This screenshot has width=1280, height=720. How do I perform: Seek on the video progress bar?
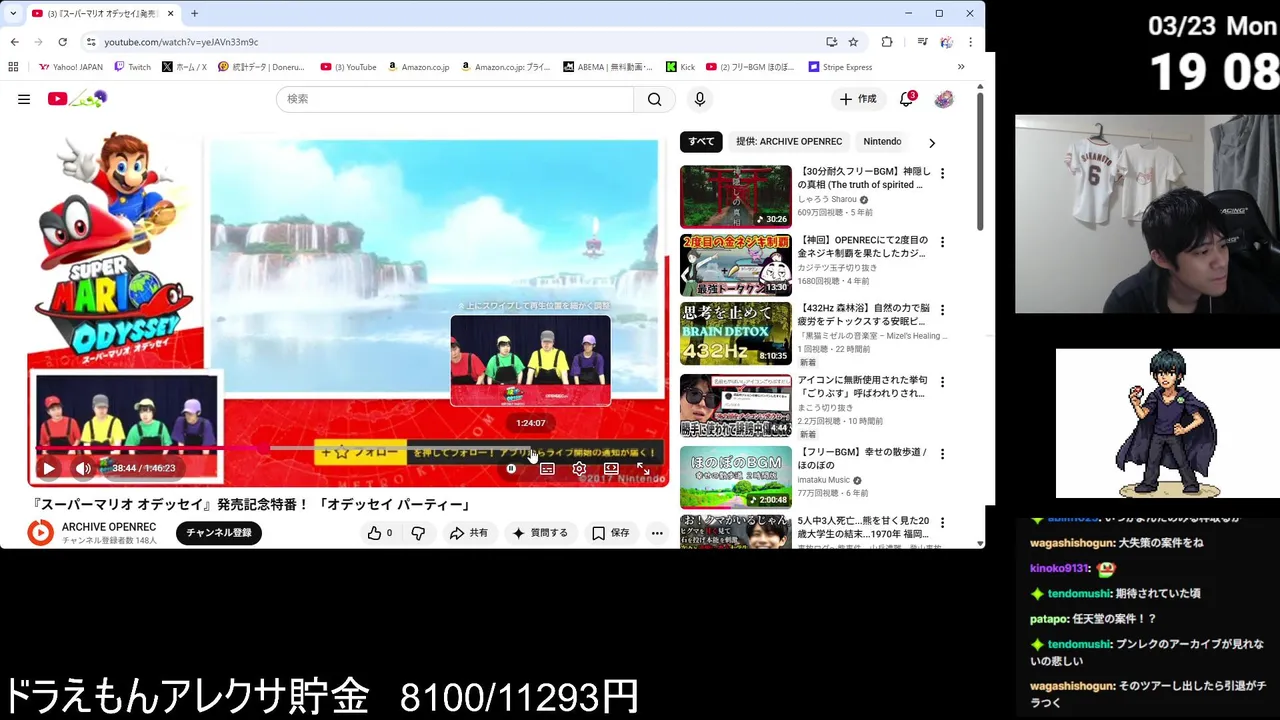350,449
